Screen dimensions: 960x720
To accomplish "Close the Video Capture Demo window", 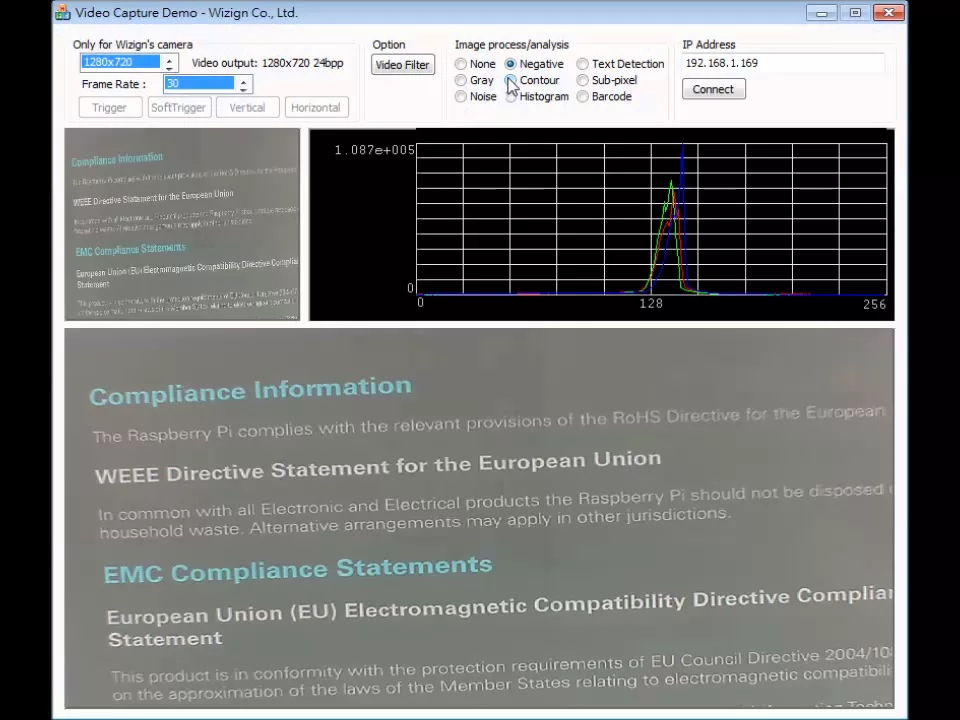I will pos(889,12).
